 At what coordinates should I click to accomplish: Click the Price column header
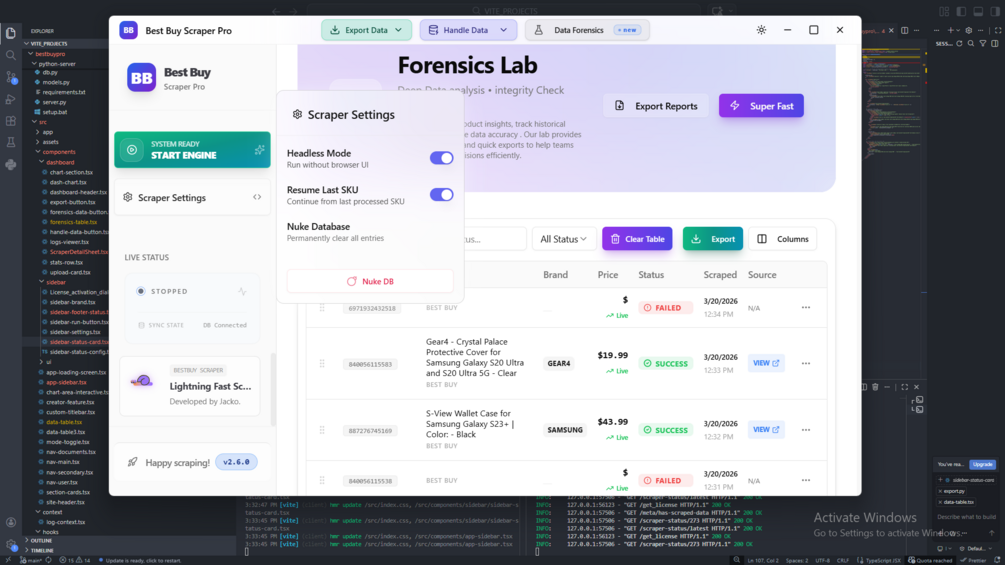608,275
